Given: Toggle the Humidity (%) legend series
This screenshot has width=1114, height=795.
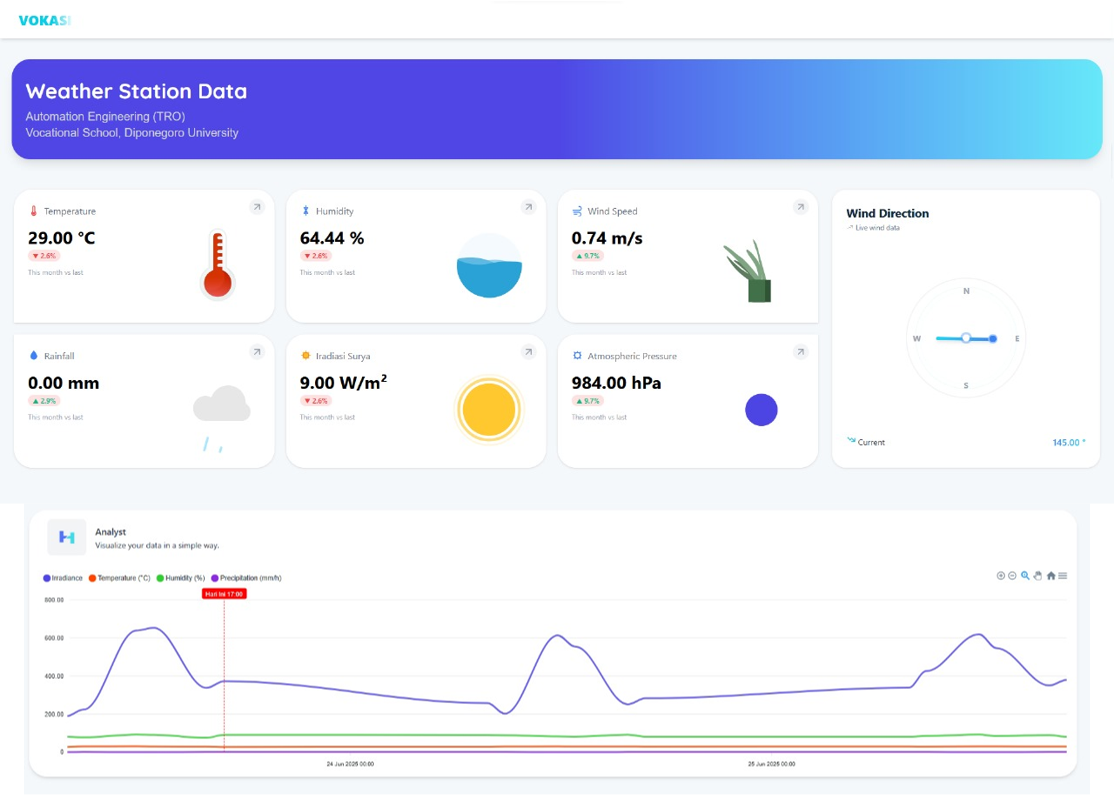Looking at the screenshot, I should (x=184, y=578).
